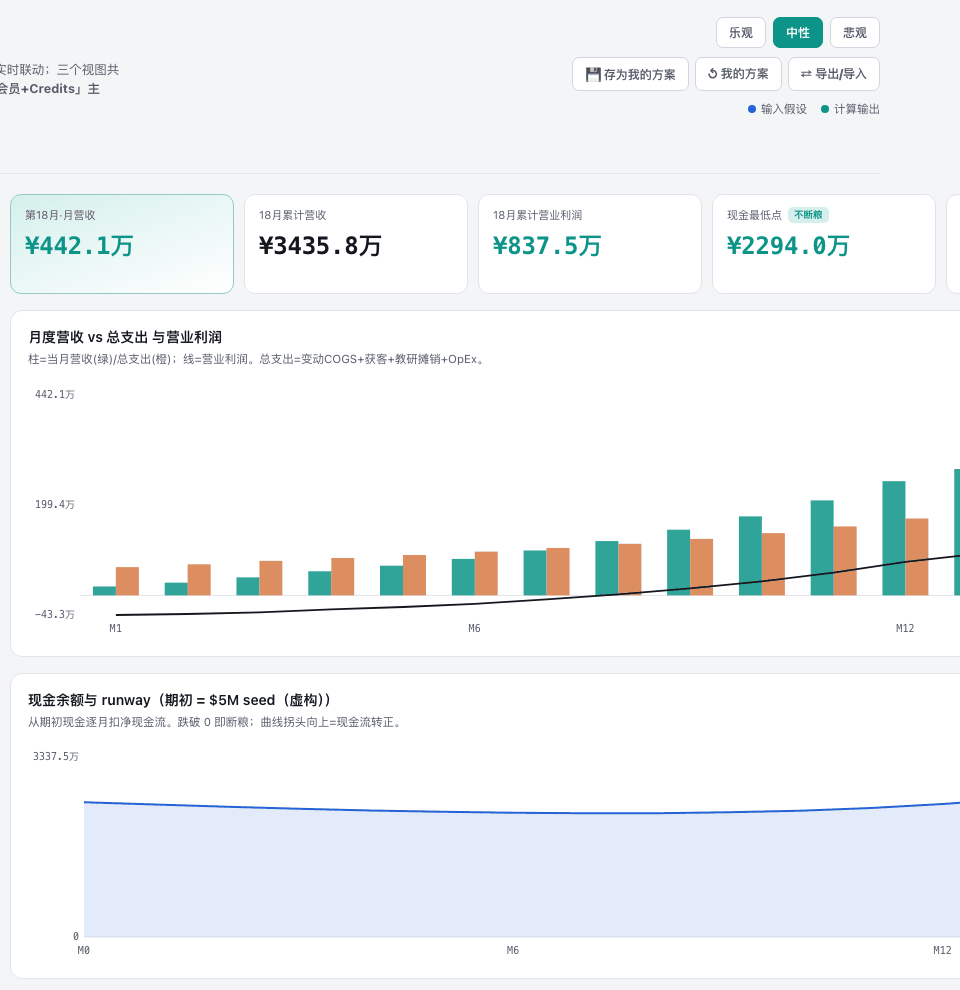Select the 18月累计营业利润 card
This screenshot has width=960, height=990.
590,244
